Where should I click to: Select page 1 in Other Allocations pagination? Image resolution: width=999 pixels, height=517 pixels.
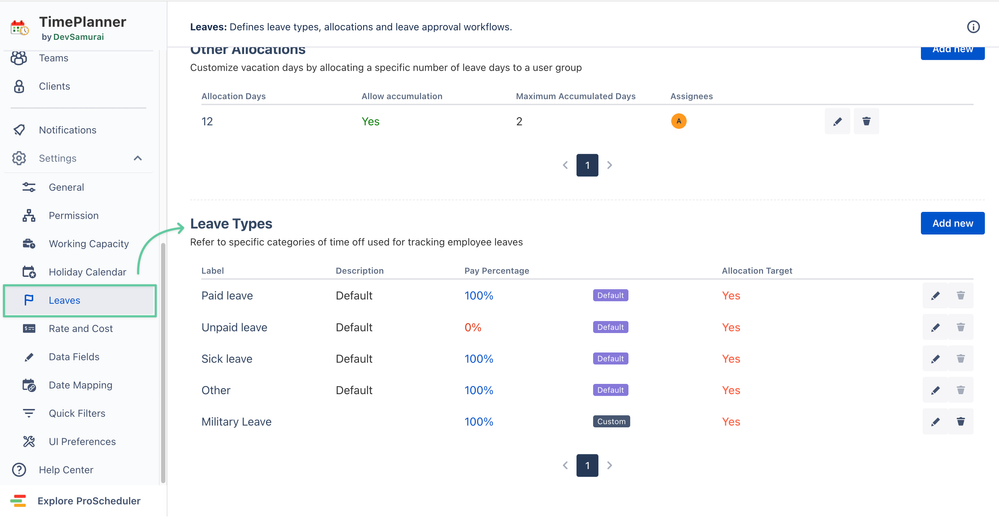point(587,165)
